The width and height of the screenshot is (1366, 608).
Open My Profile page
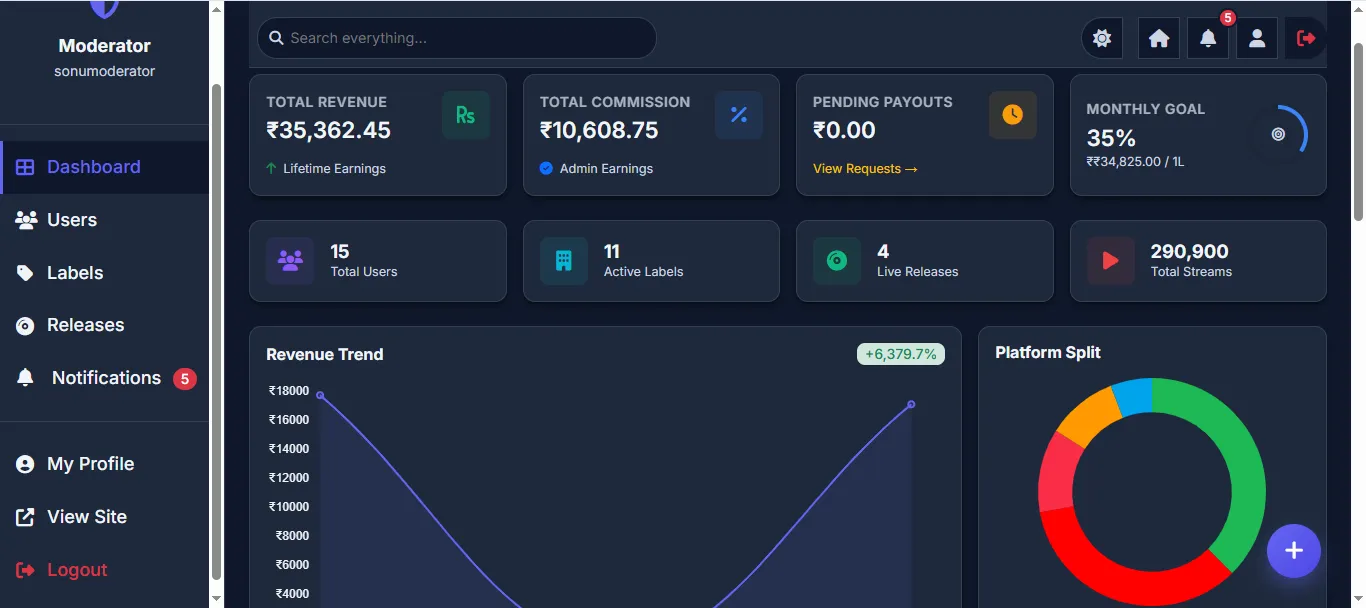[x=104, y=464]
